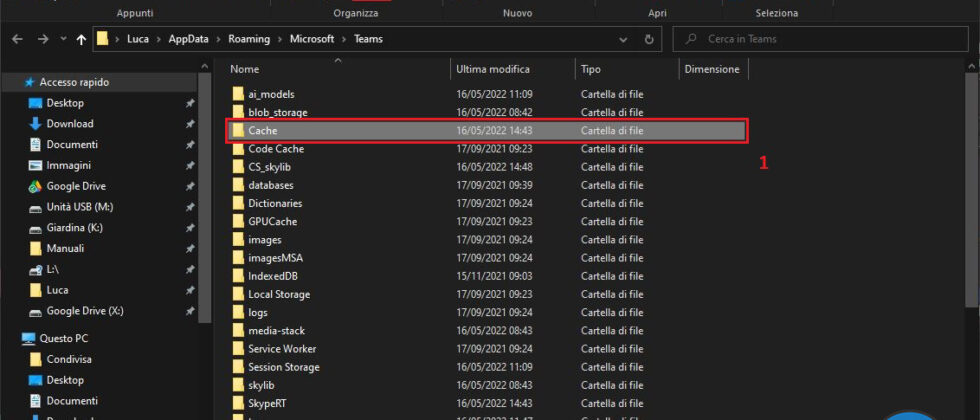Select Download in the sidebar
Screen dimensions: 980x420
(x=69, y=124)
